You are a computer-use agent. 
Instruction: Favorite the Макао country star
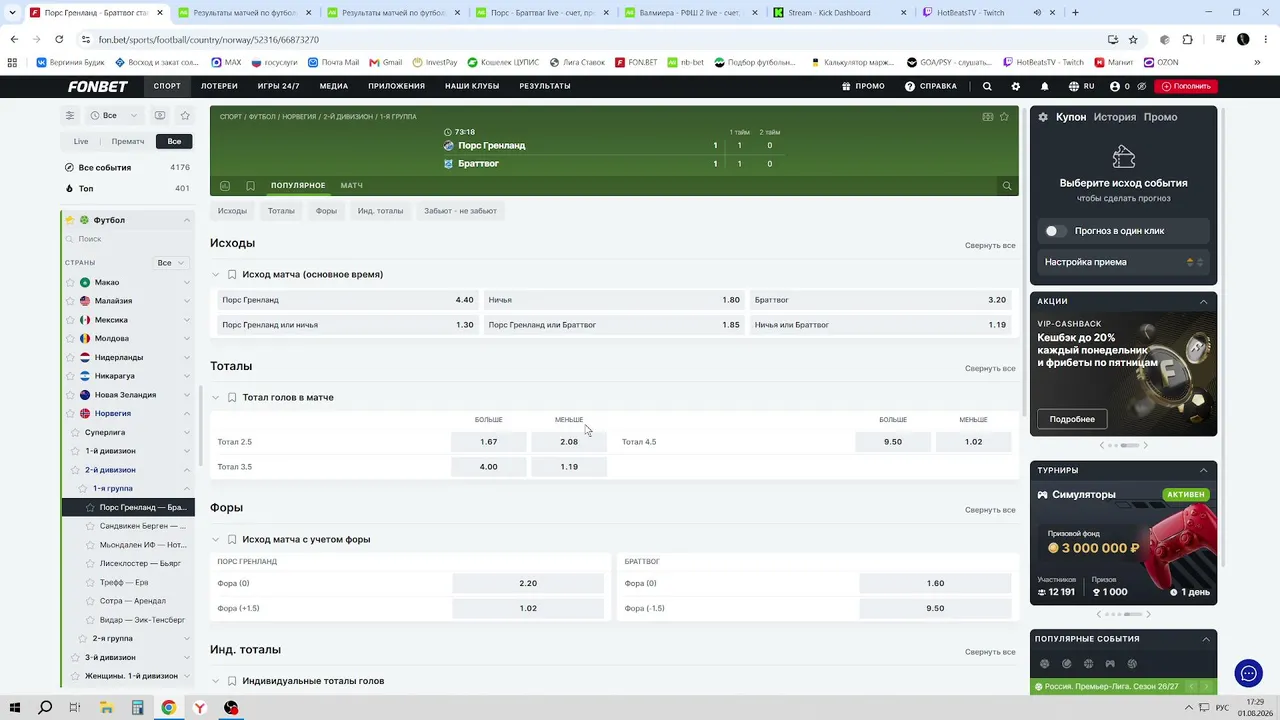click(x=70, y=283)
